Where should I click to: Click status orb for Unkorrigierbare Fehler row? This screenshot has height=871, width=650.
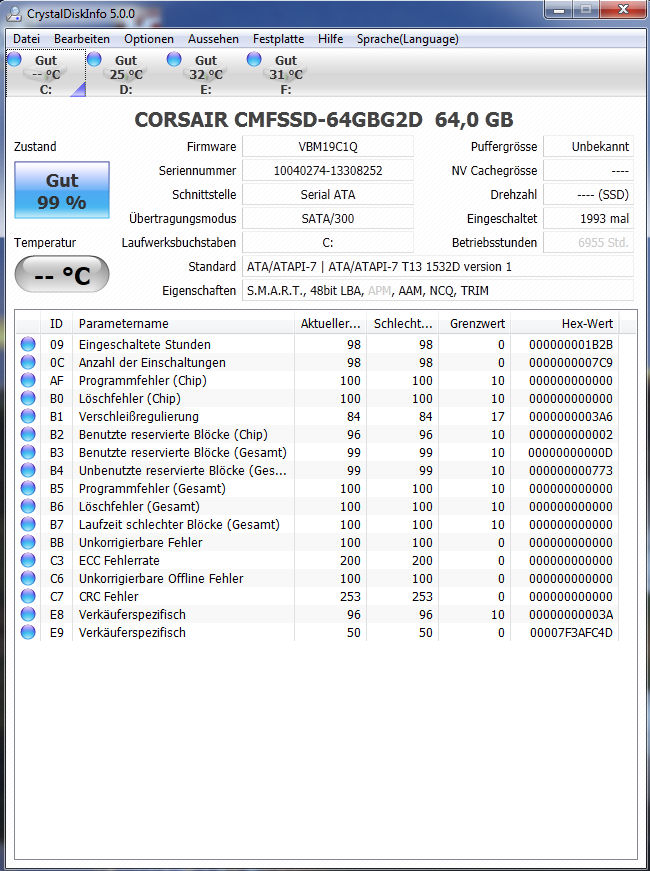(x=28, y=542)
